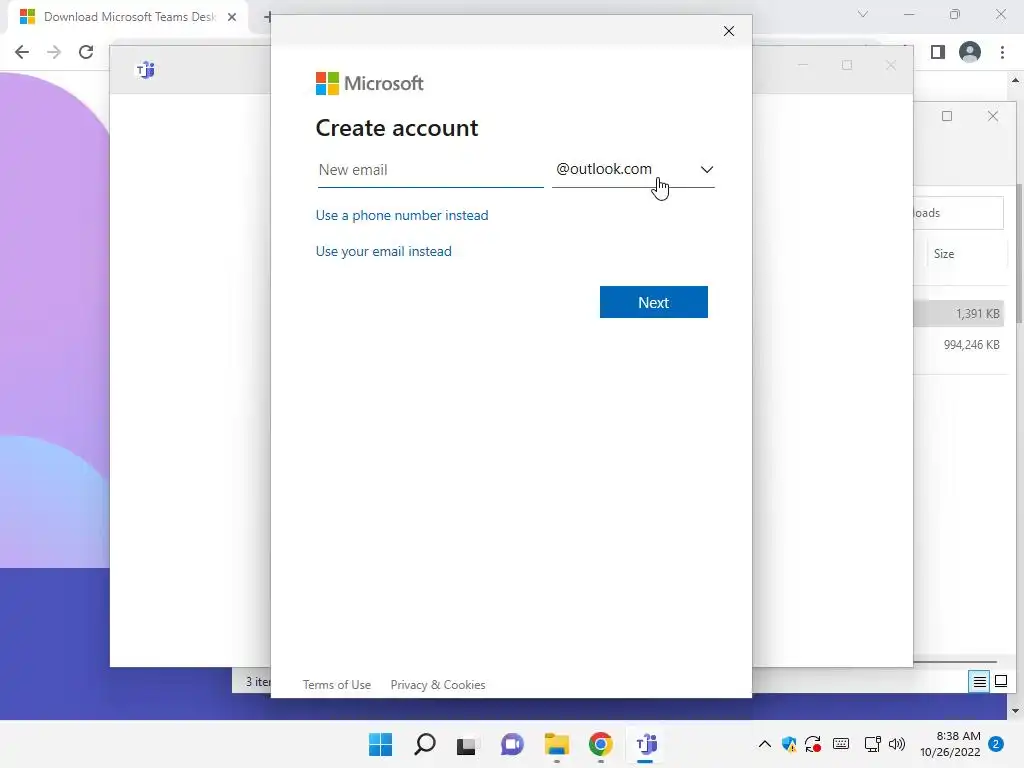Open Windows Security tray icon
Viewport: 1024px width, 768px height.
(x=789, y=744)
